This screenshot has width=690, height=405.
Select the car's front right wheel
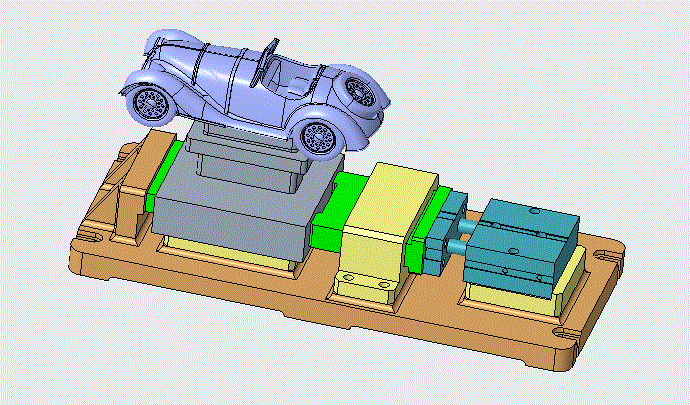tap(319, 136)
